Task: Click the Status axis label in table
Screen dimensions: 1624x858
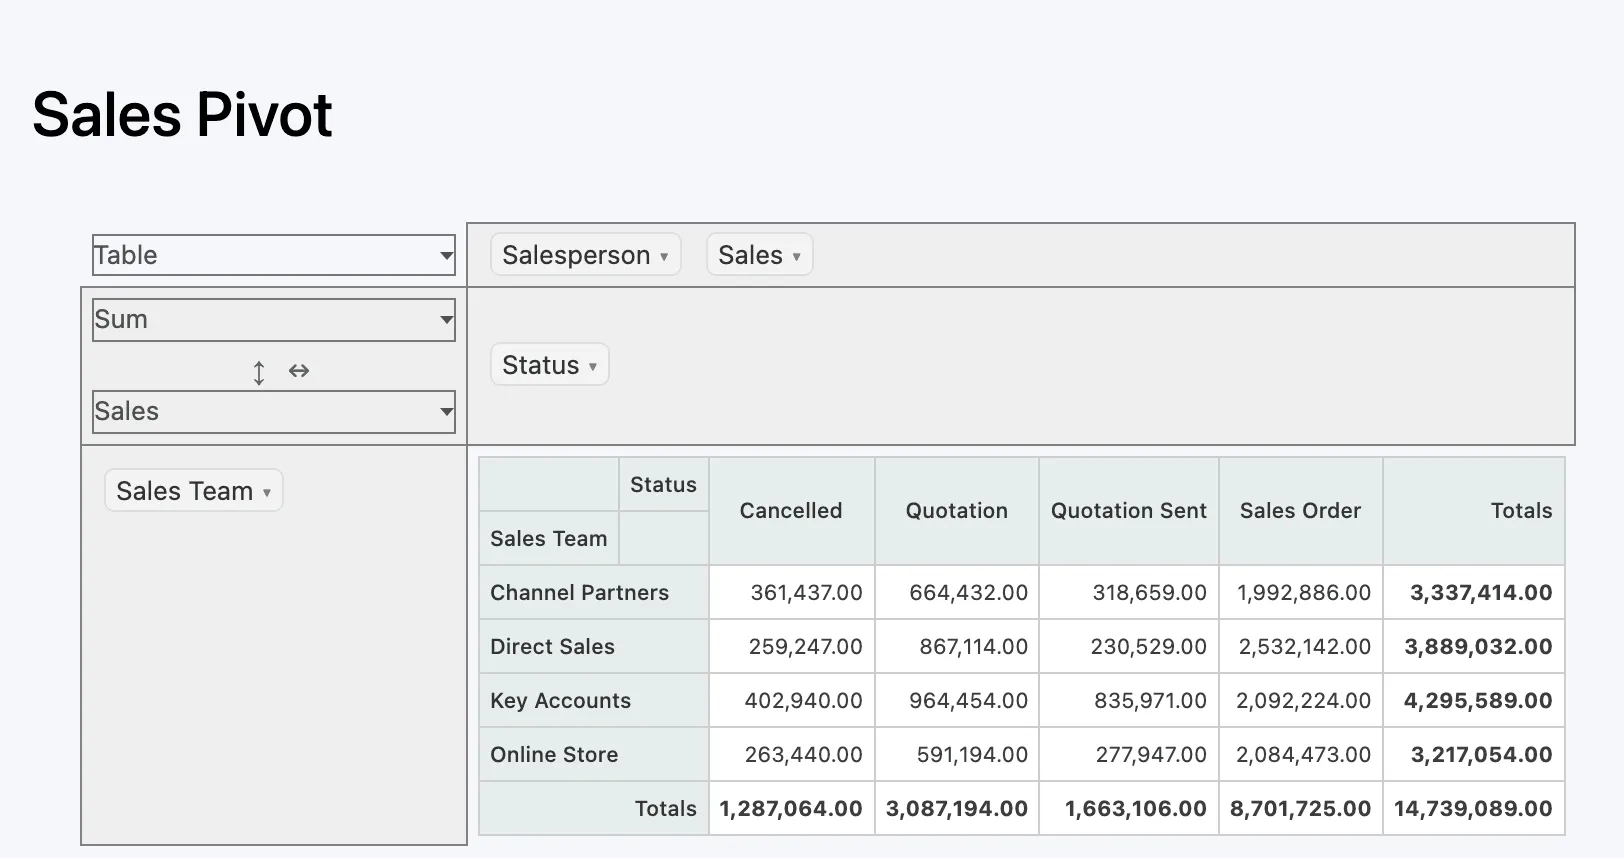Action: pyautogui.click(x=664, y=484)
